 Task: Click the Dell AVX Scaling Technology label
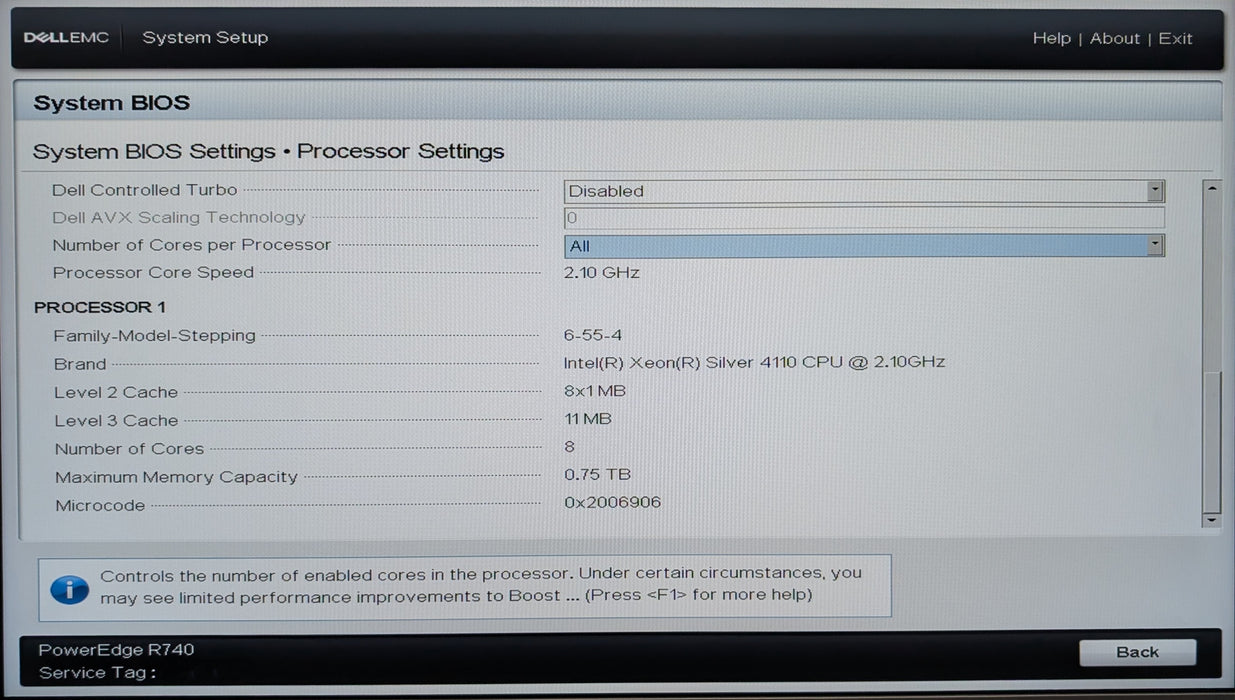tap(178, 217)
